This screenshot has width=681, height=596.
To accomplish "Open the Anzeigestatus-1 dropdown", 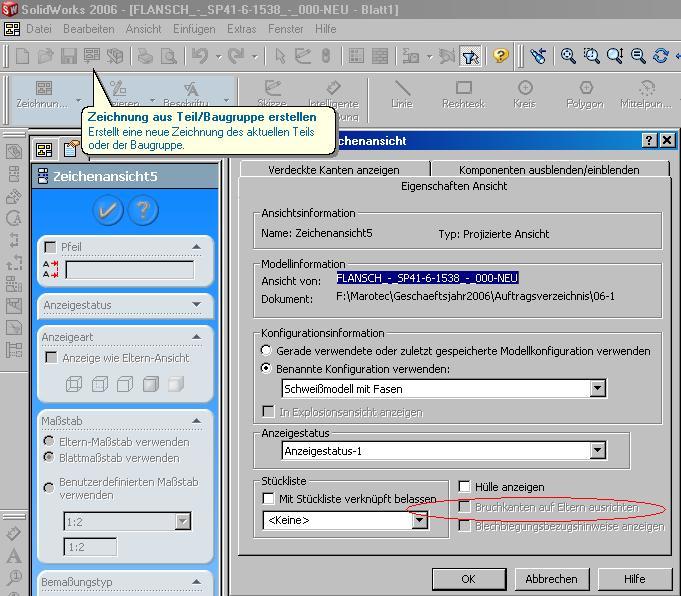I will coord(598,451).
